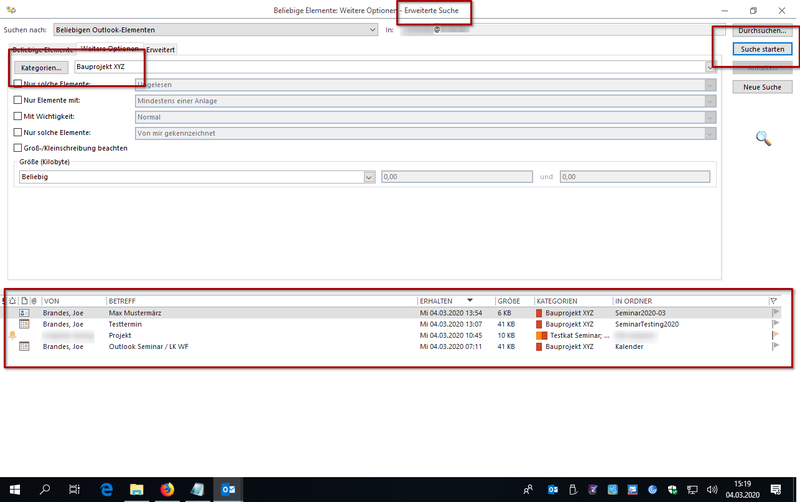This screenshot has width=800, height=502.
Task: Sort results by the attachment paperclip column
Action: (34, 300)
